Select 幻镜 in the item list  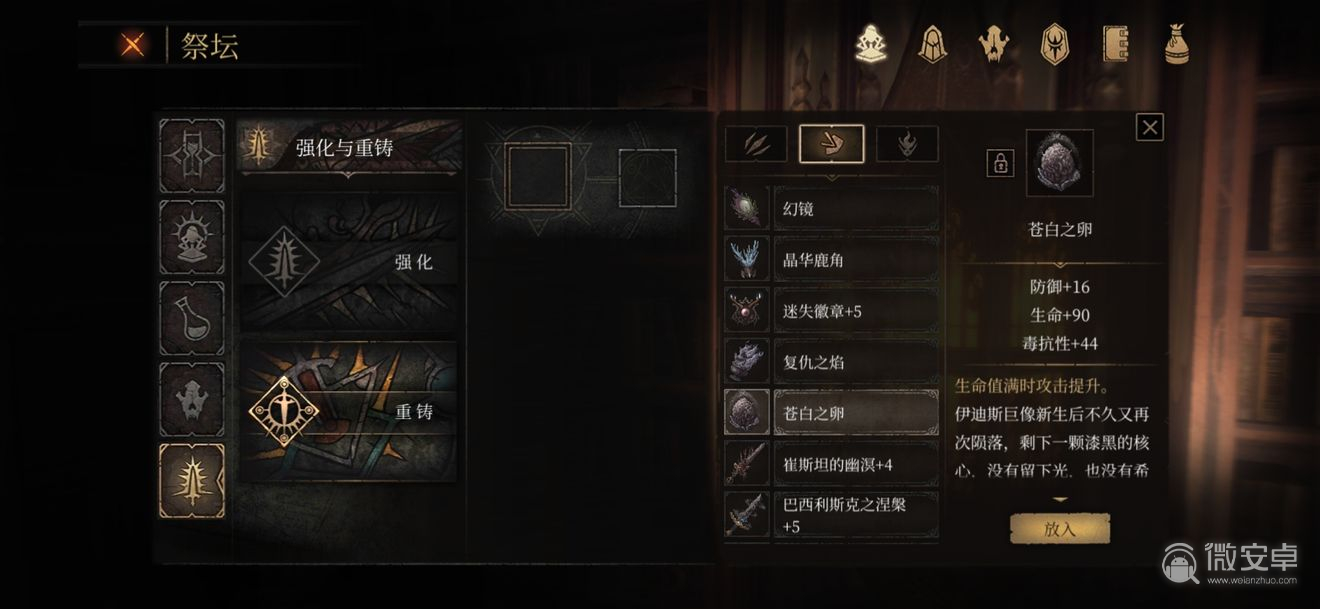tap(832, 209)
